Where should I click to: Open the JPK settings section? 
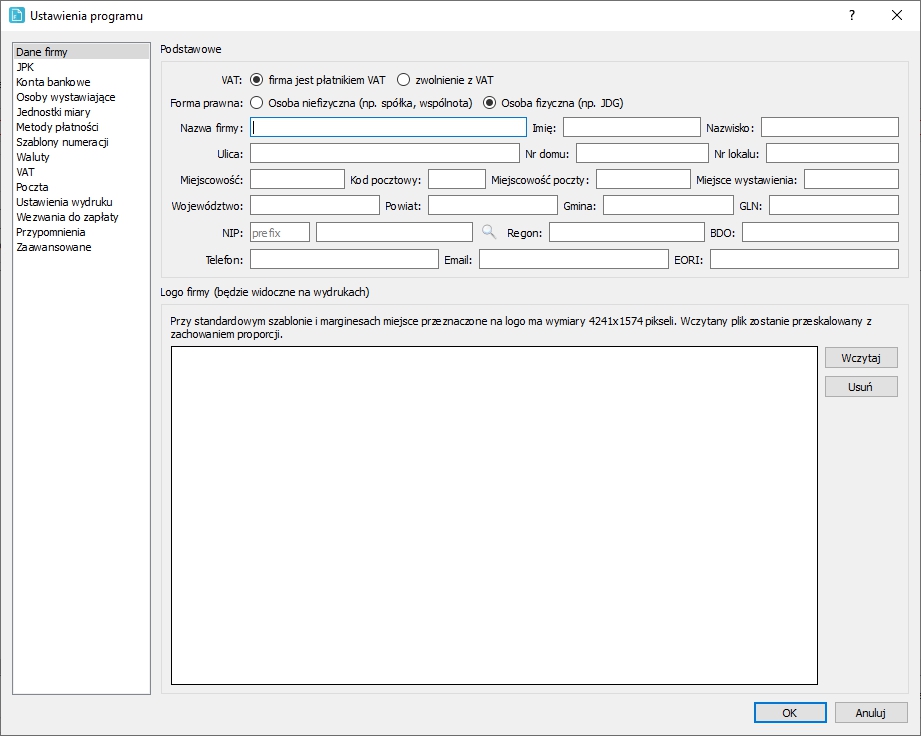click(25, 67)
